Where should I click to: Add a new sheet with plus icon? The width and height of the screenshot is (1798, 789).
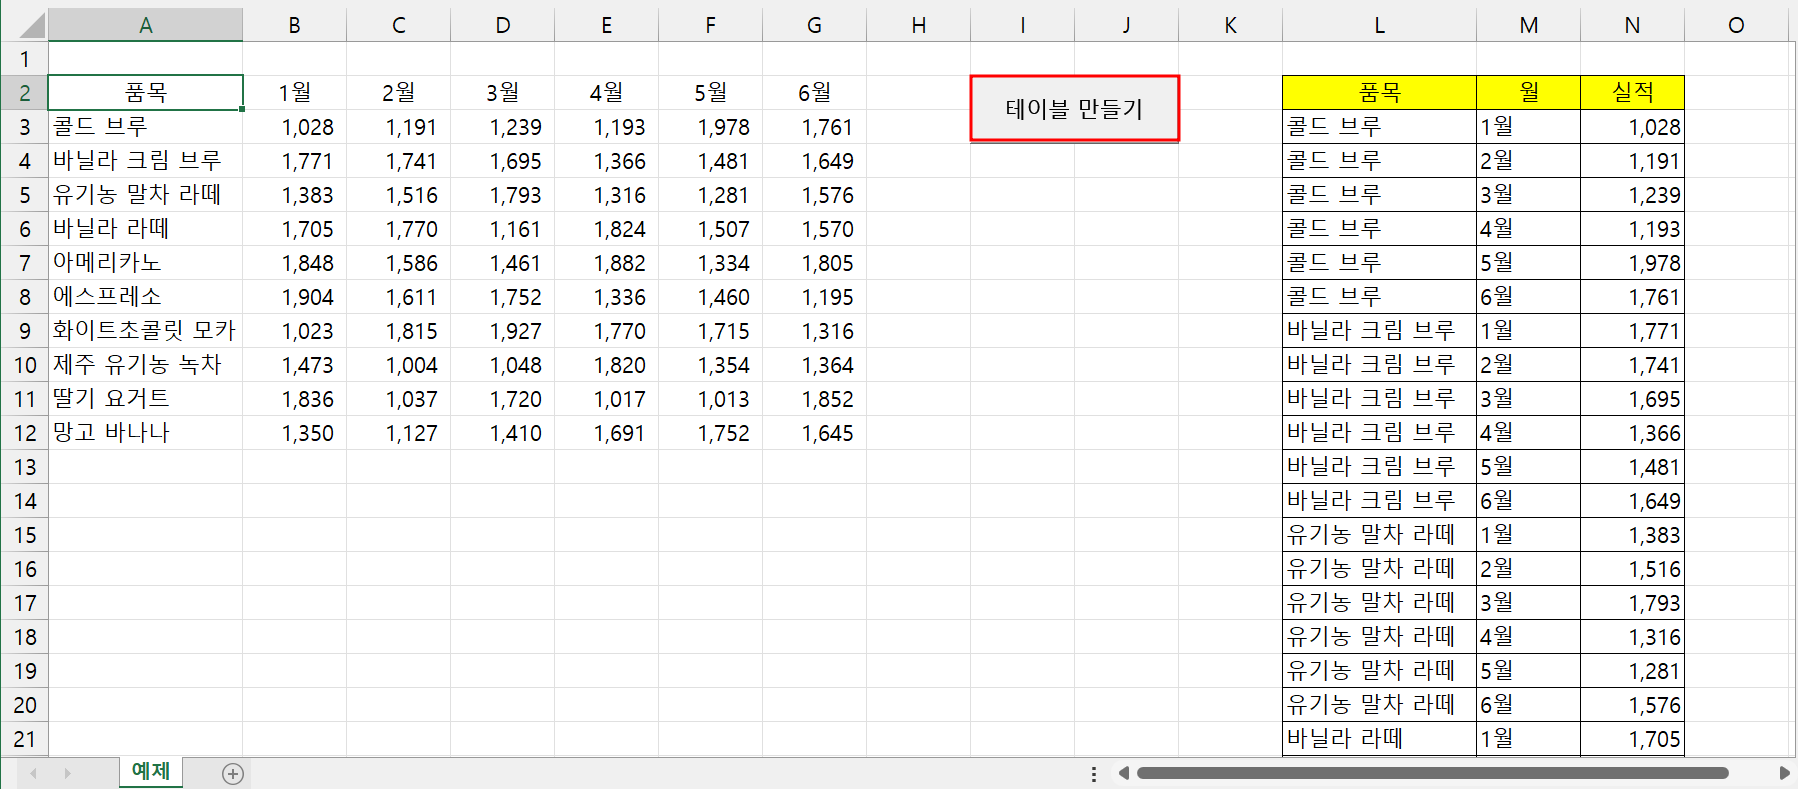pos(233,773)
